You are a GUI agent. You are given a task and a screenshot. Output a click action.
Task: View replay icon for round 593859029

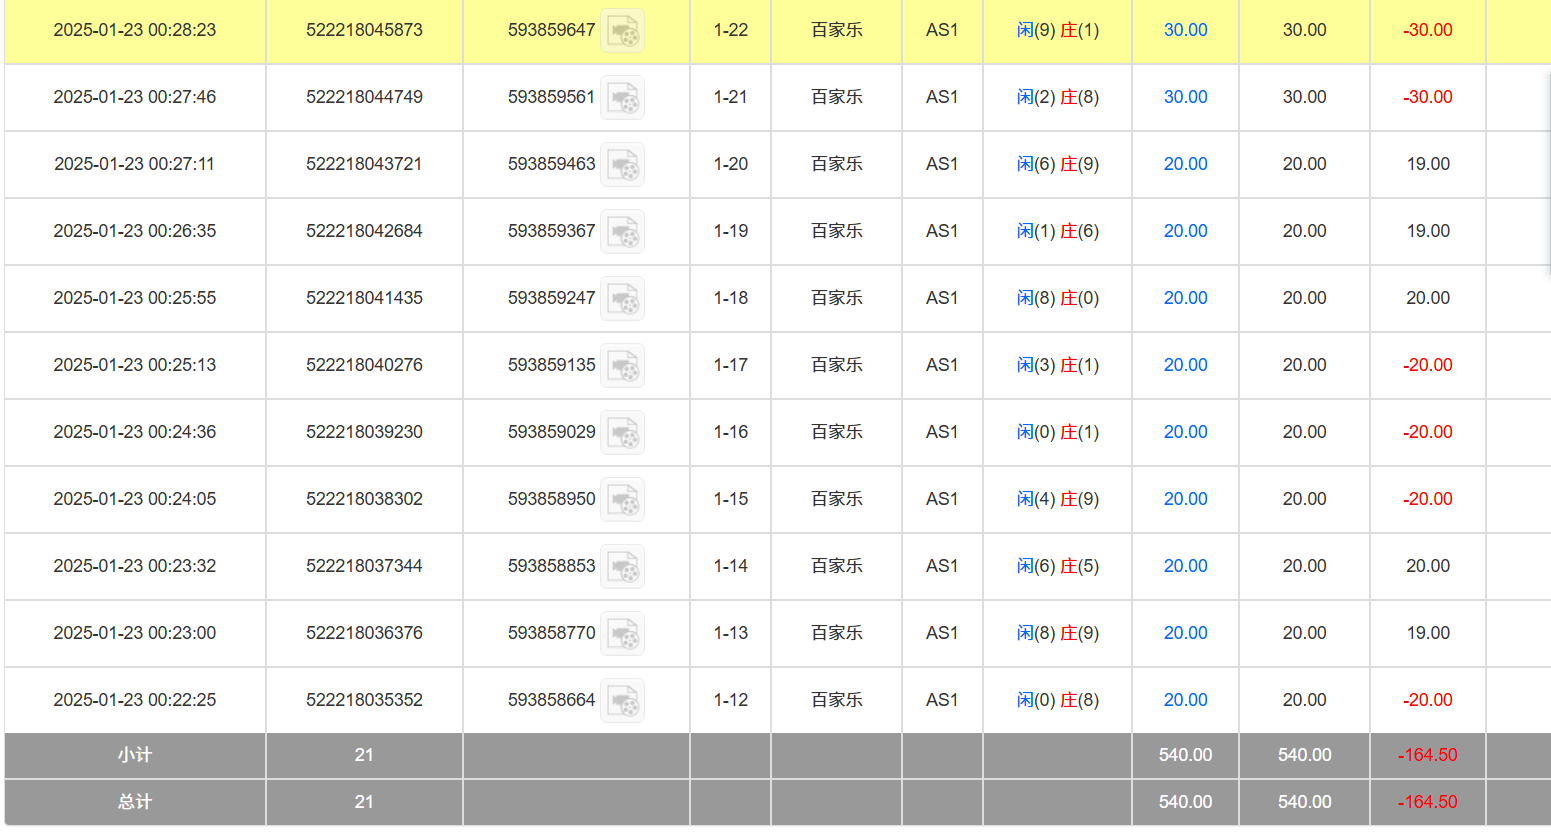pyautogui.click(x=622, y=433)
